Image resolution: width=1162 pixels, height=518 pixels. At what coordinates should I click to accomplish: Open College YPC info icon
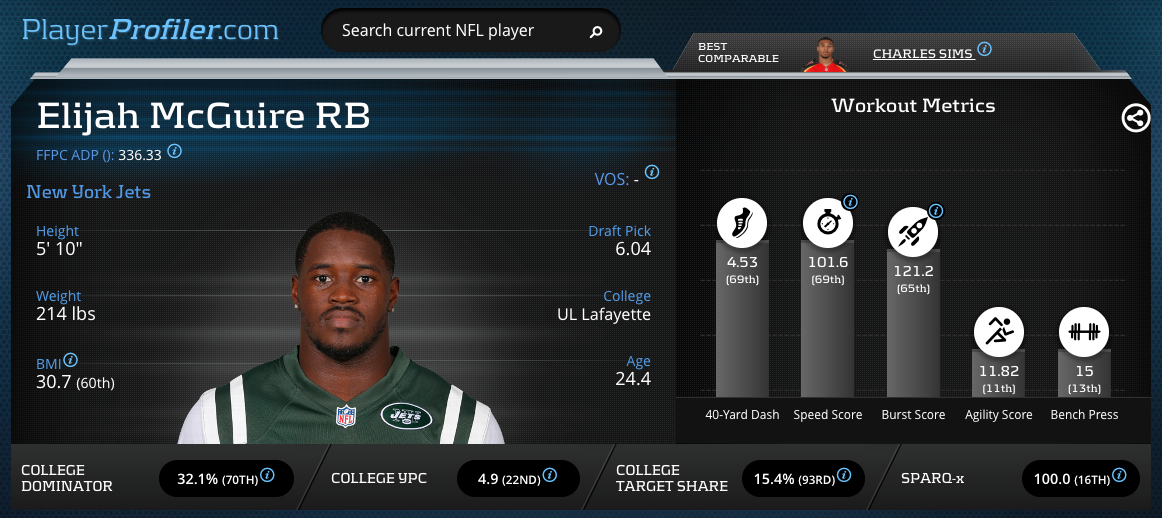[549, 475]
